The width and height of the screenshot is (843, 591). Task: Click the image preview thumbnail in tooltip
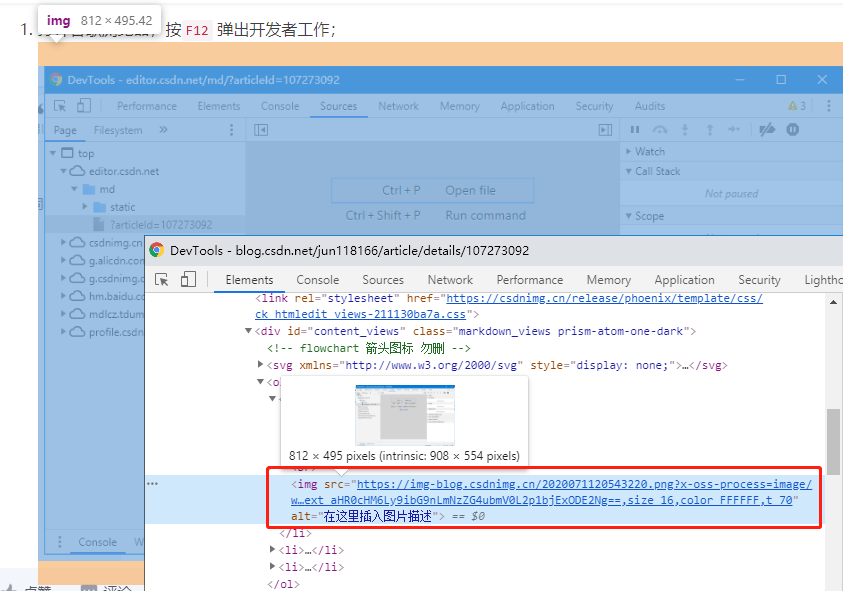405,415
